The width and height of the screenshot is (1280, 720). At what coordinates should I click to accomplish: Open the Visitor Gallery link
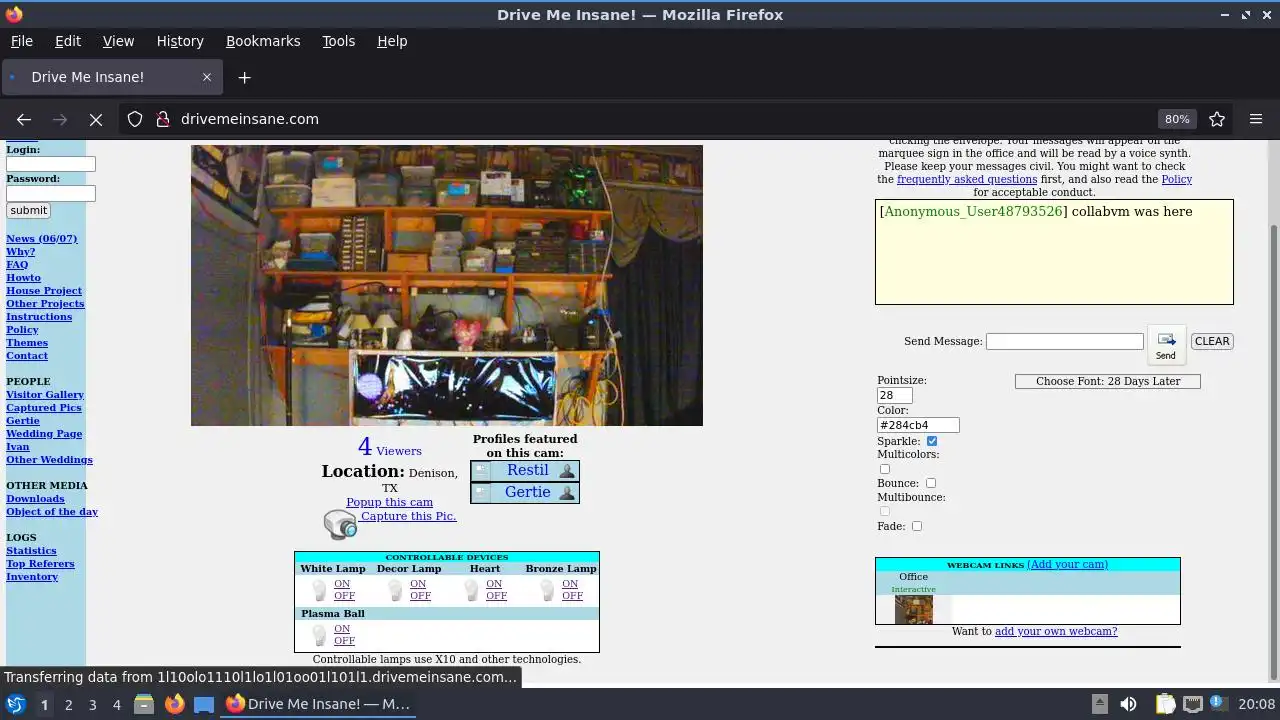point(45,395)
